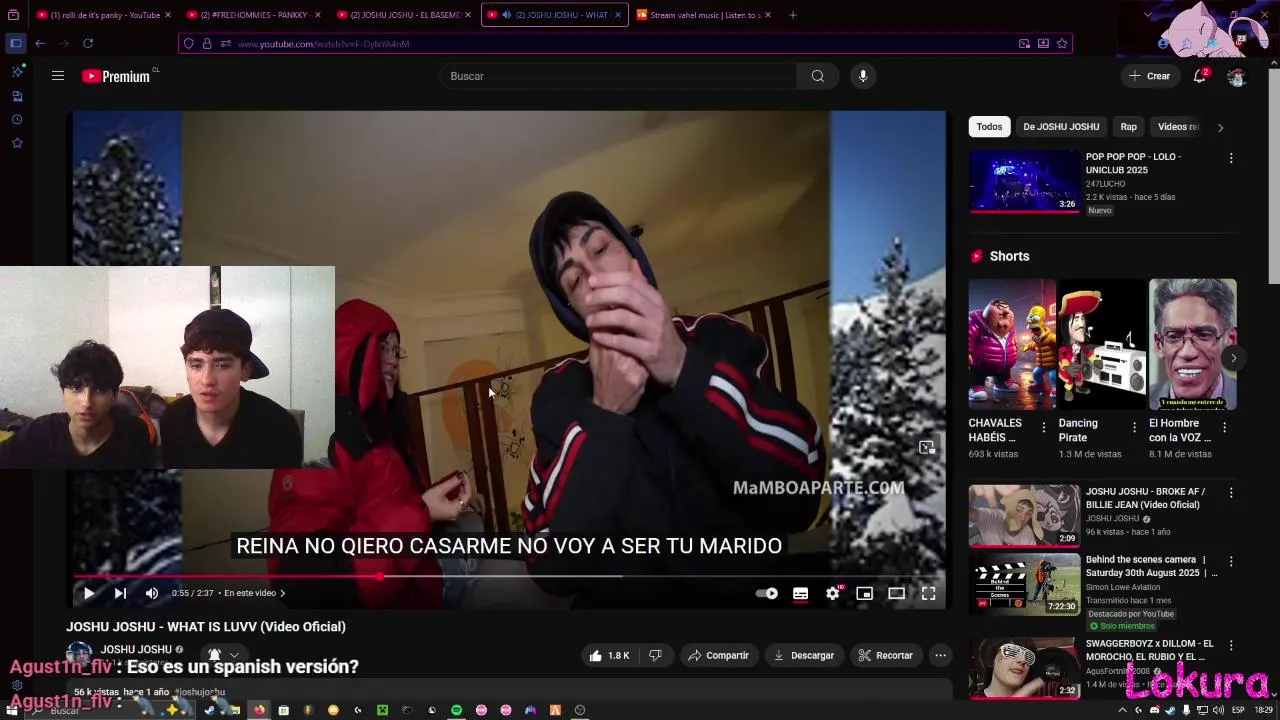Select the 'De JOSHU JOSHU' chip
Viewport: 1280px width, 720px height.
(x=1061, y=127)
